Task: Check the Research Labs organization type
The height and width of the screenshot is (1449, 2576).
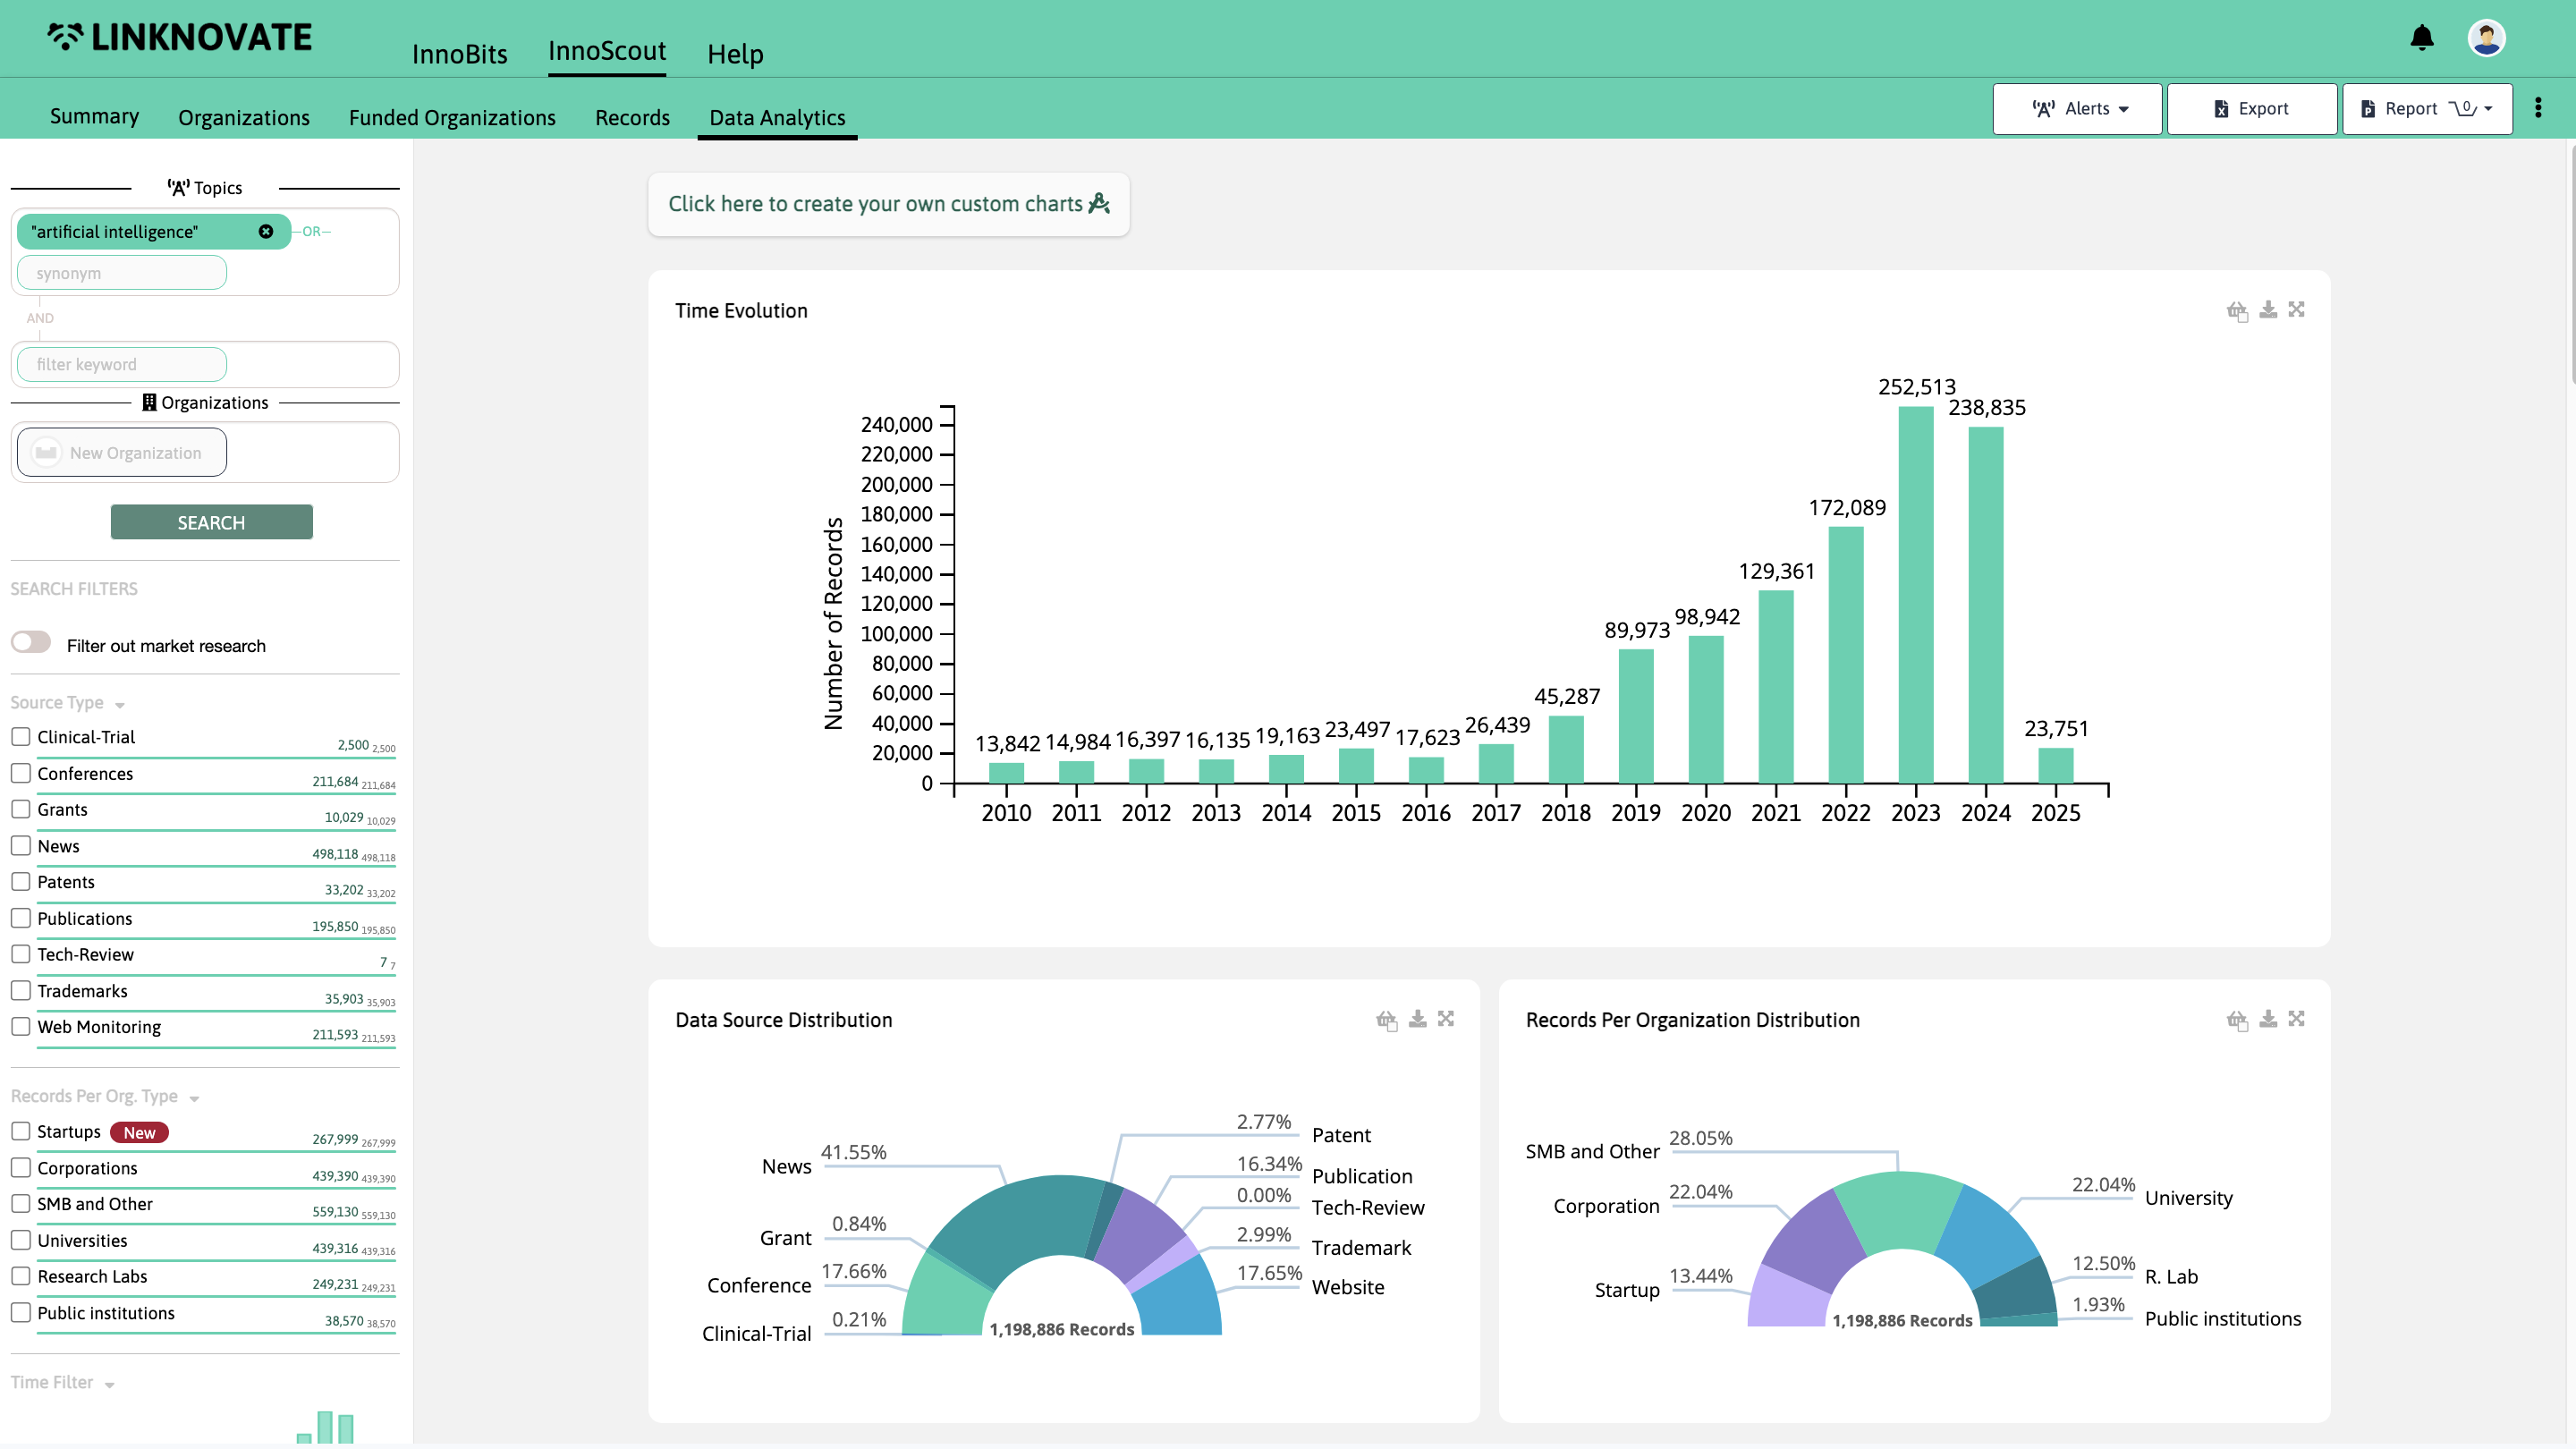Action: [x=21, y=1276]
